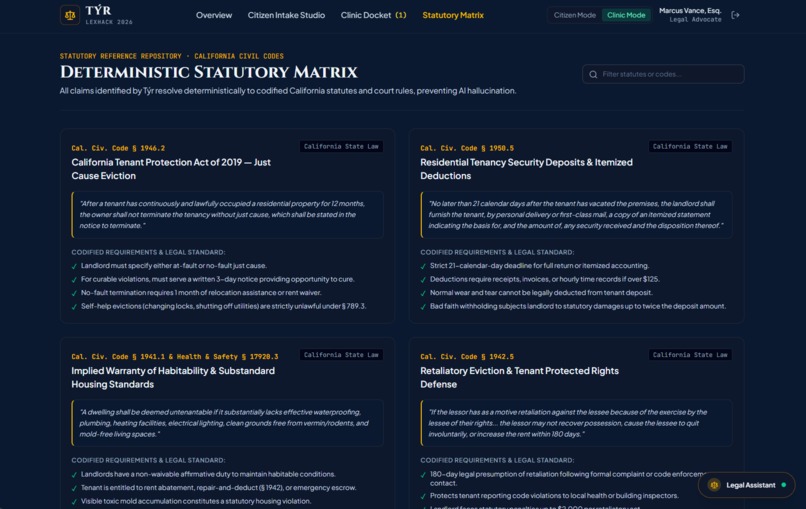The width and height of the screenshot is (806, 509).
Task: Click Cal. Civ. Code § 1950.5 citation
Action: (x=467, y=148)
